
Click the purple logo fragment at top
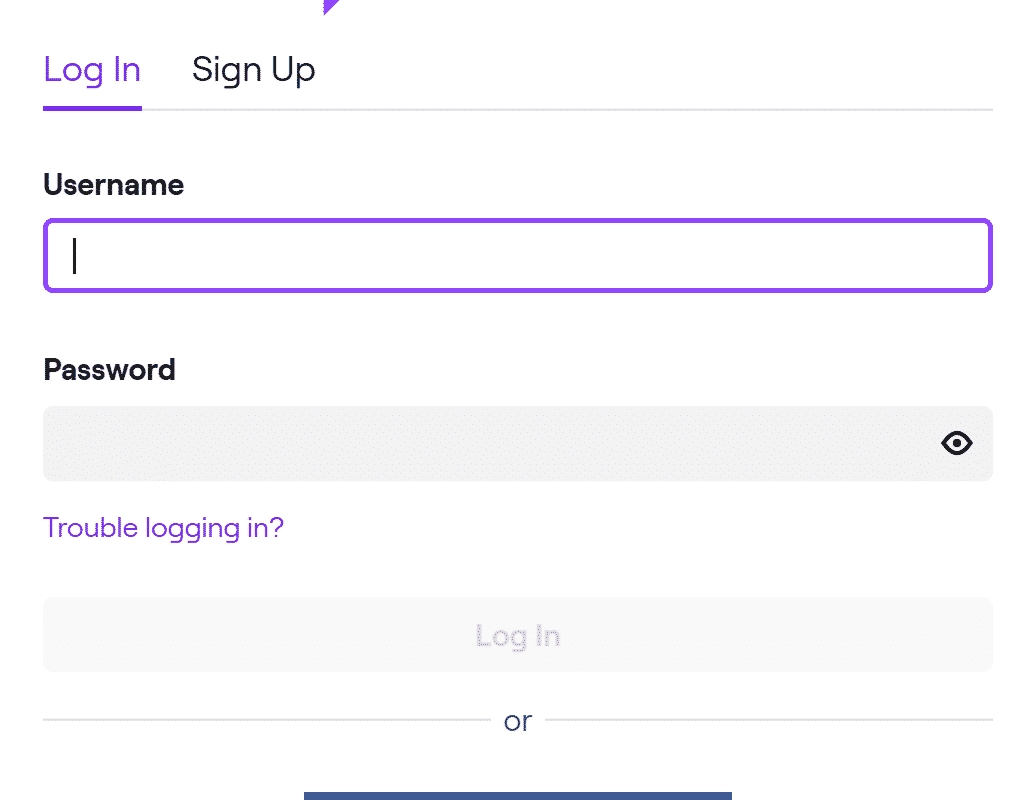pyautogui.click(x=330, y=6)
